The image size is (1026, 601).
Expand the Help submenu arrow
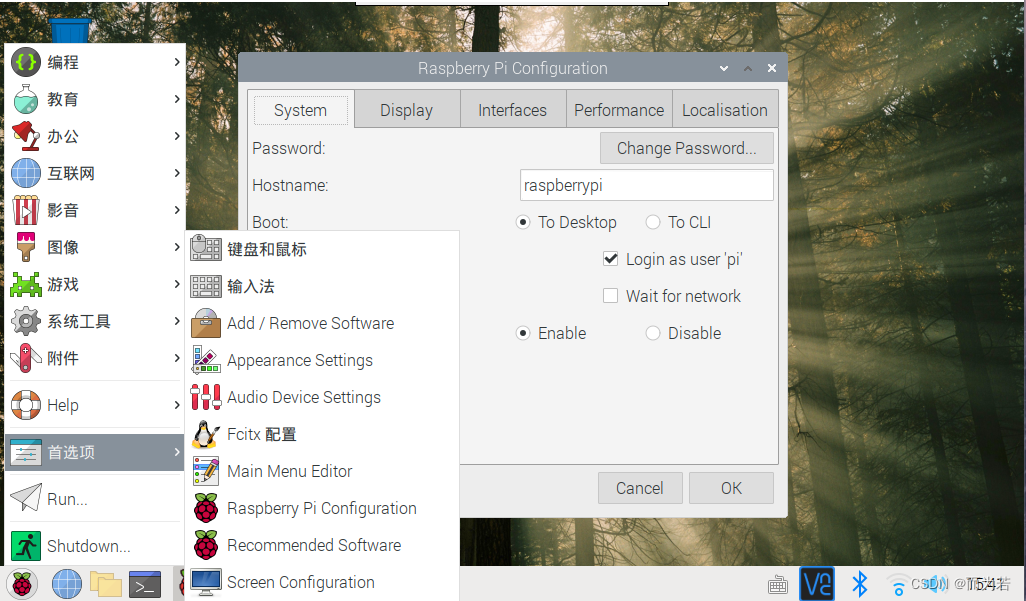pos(177,405)
